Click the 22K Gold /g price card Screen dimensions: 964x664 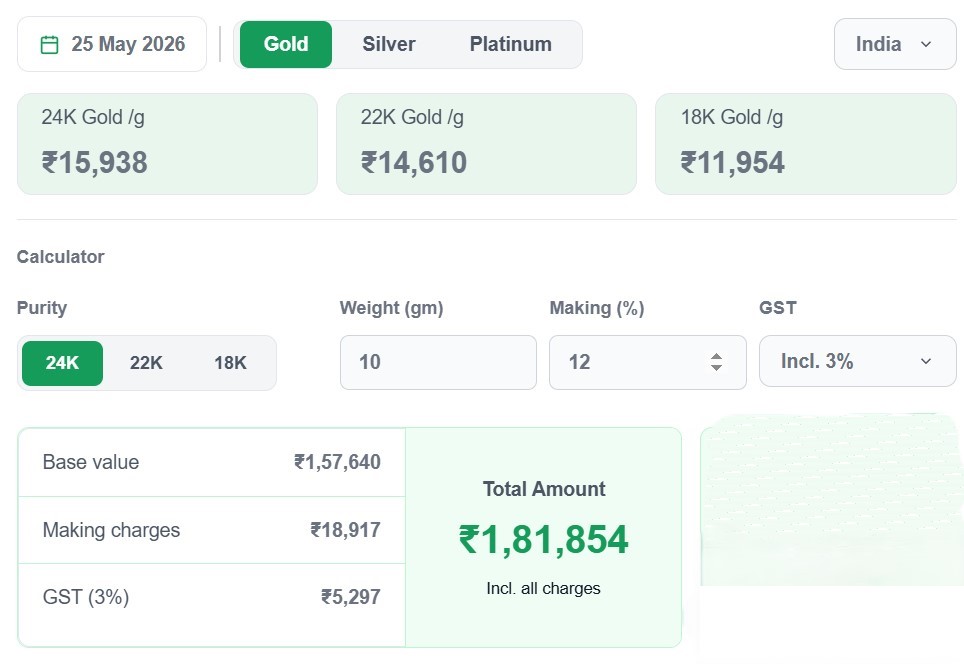(486, 144)
